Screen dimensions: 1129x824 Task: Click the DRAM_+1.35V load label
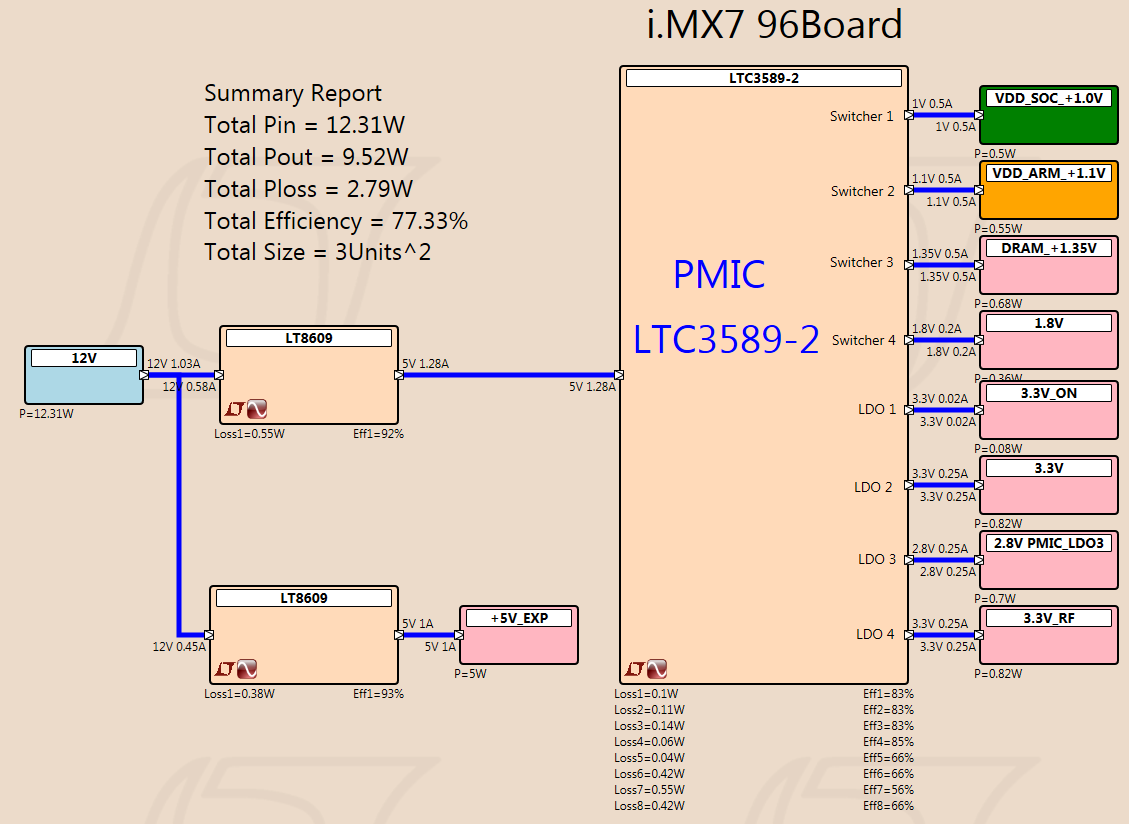tap(1049, 248)
